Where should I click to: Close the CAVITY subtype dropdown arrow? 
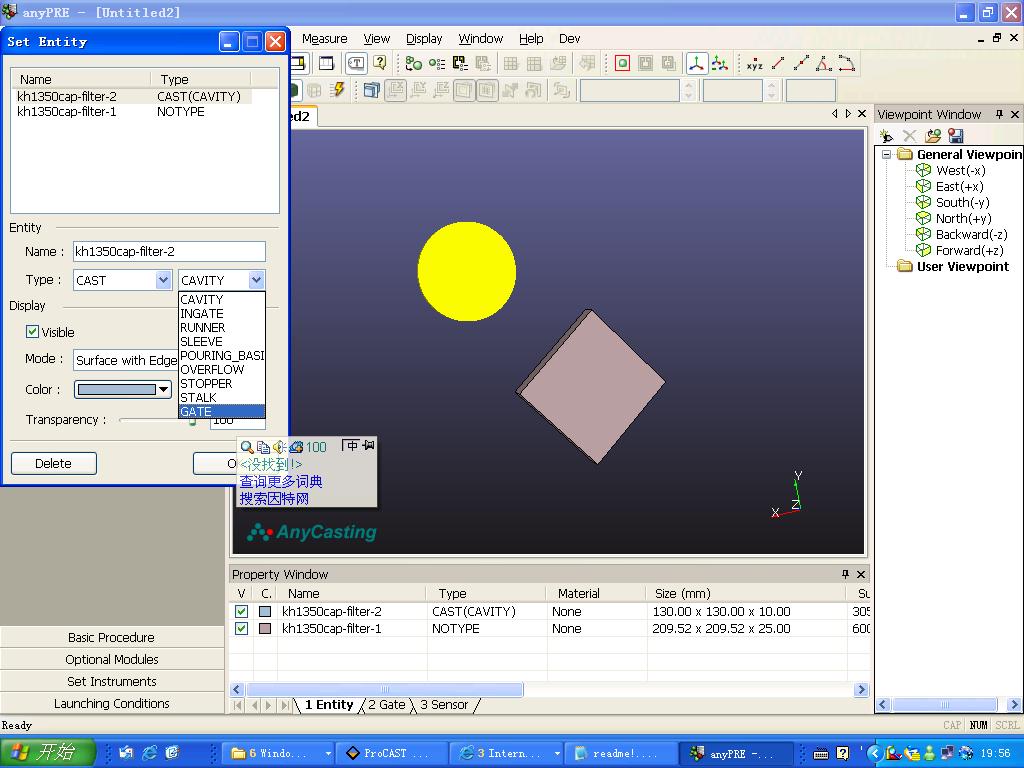point(257,280)
